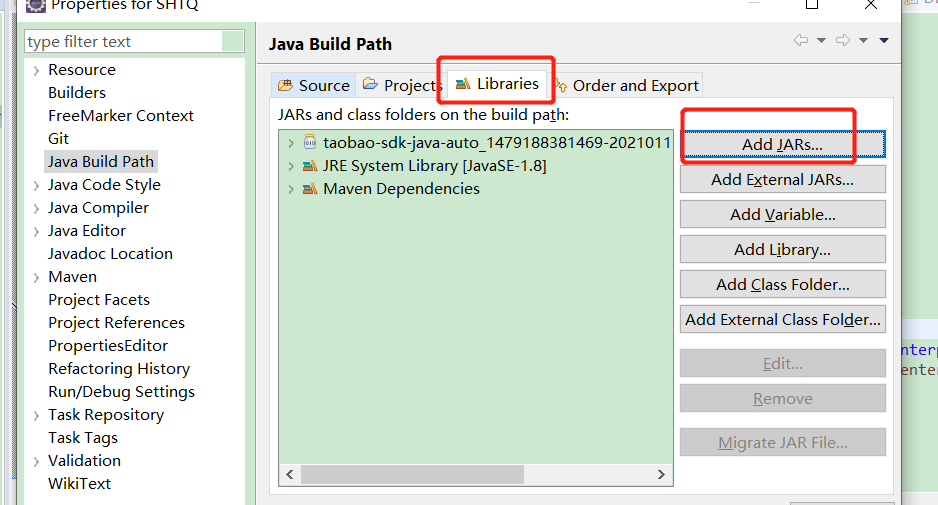Expand the Maven Dependencies node
Screen dimensions: 938x505
click(x=291, y=189)
